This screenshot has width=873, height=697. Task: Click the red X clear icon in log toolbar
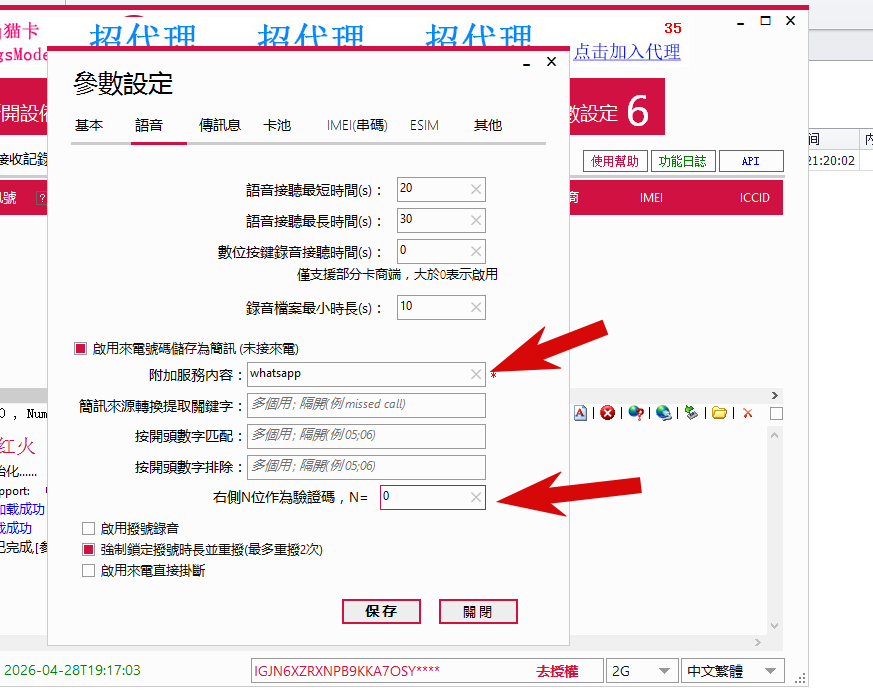click(748, 413)
